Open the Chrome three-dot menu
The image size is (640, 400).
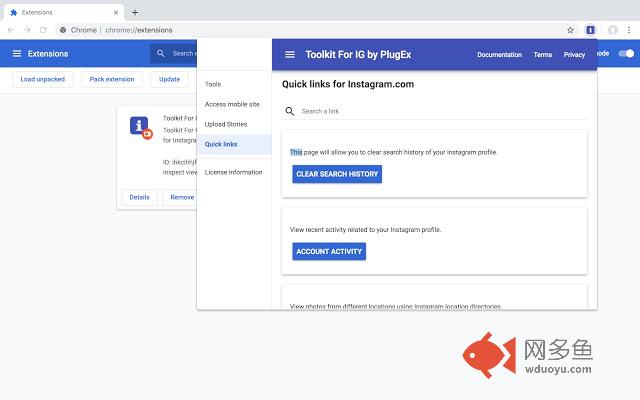[x=630, y=30]
